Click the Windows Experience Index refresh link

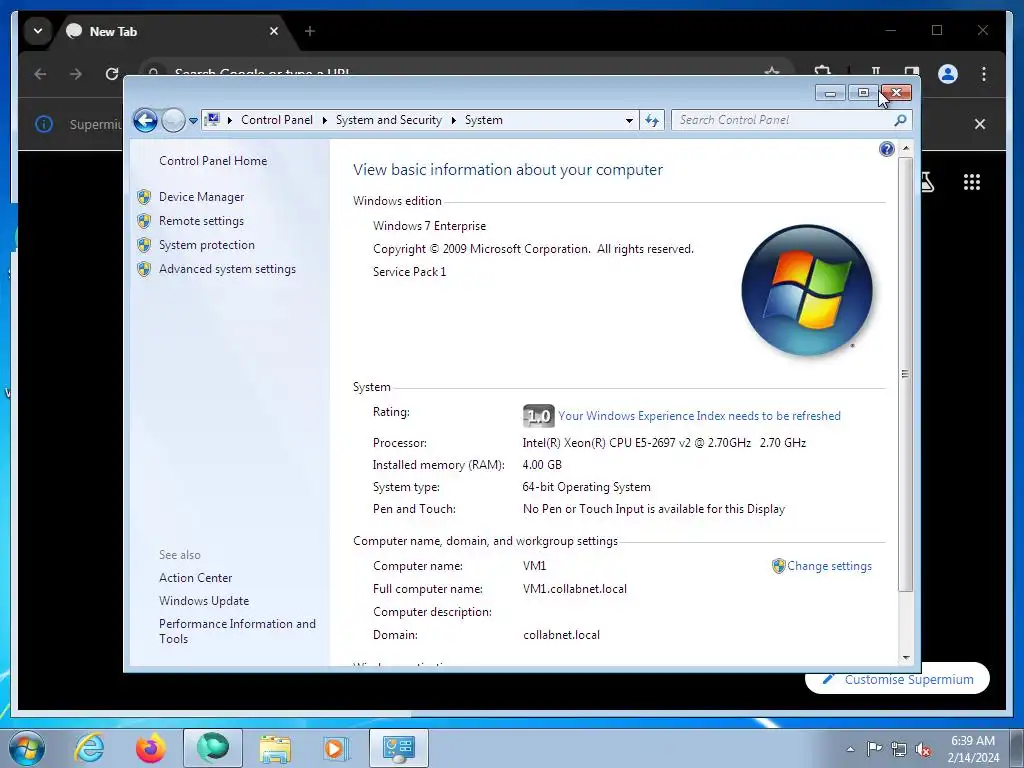[699, 416]
